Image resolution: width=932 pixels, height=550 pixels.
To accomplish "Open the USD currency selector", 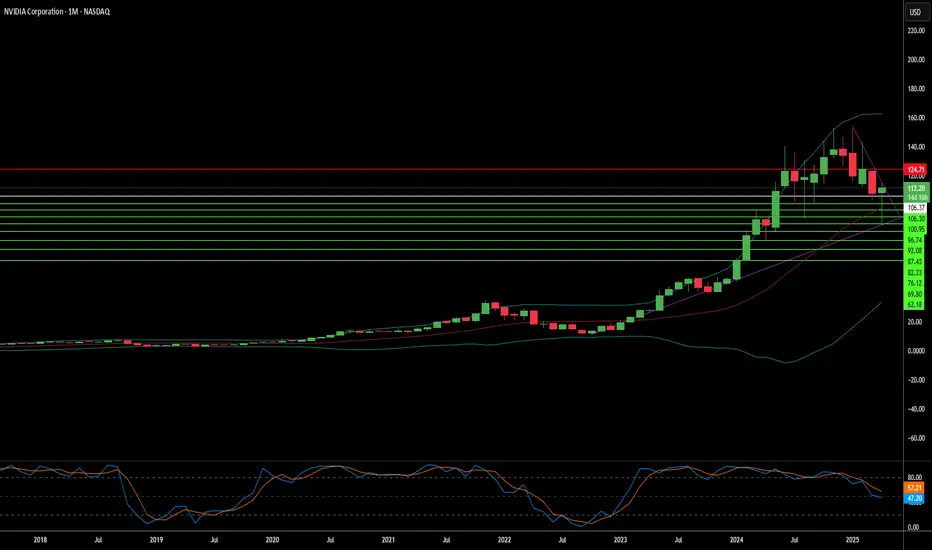I will tap(915, 12).
